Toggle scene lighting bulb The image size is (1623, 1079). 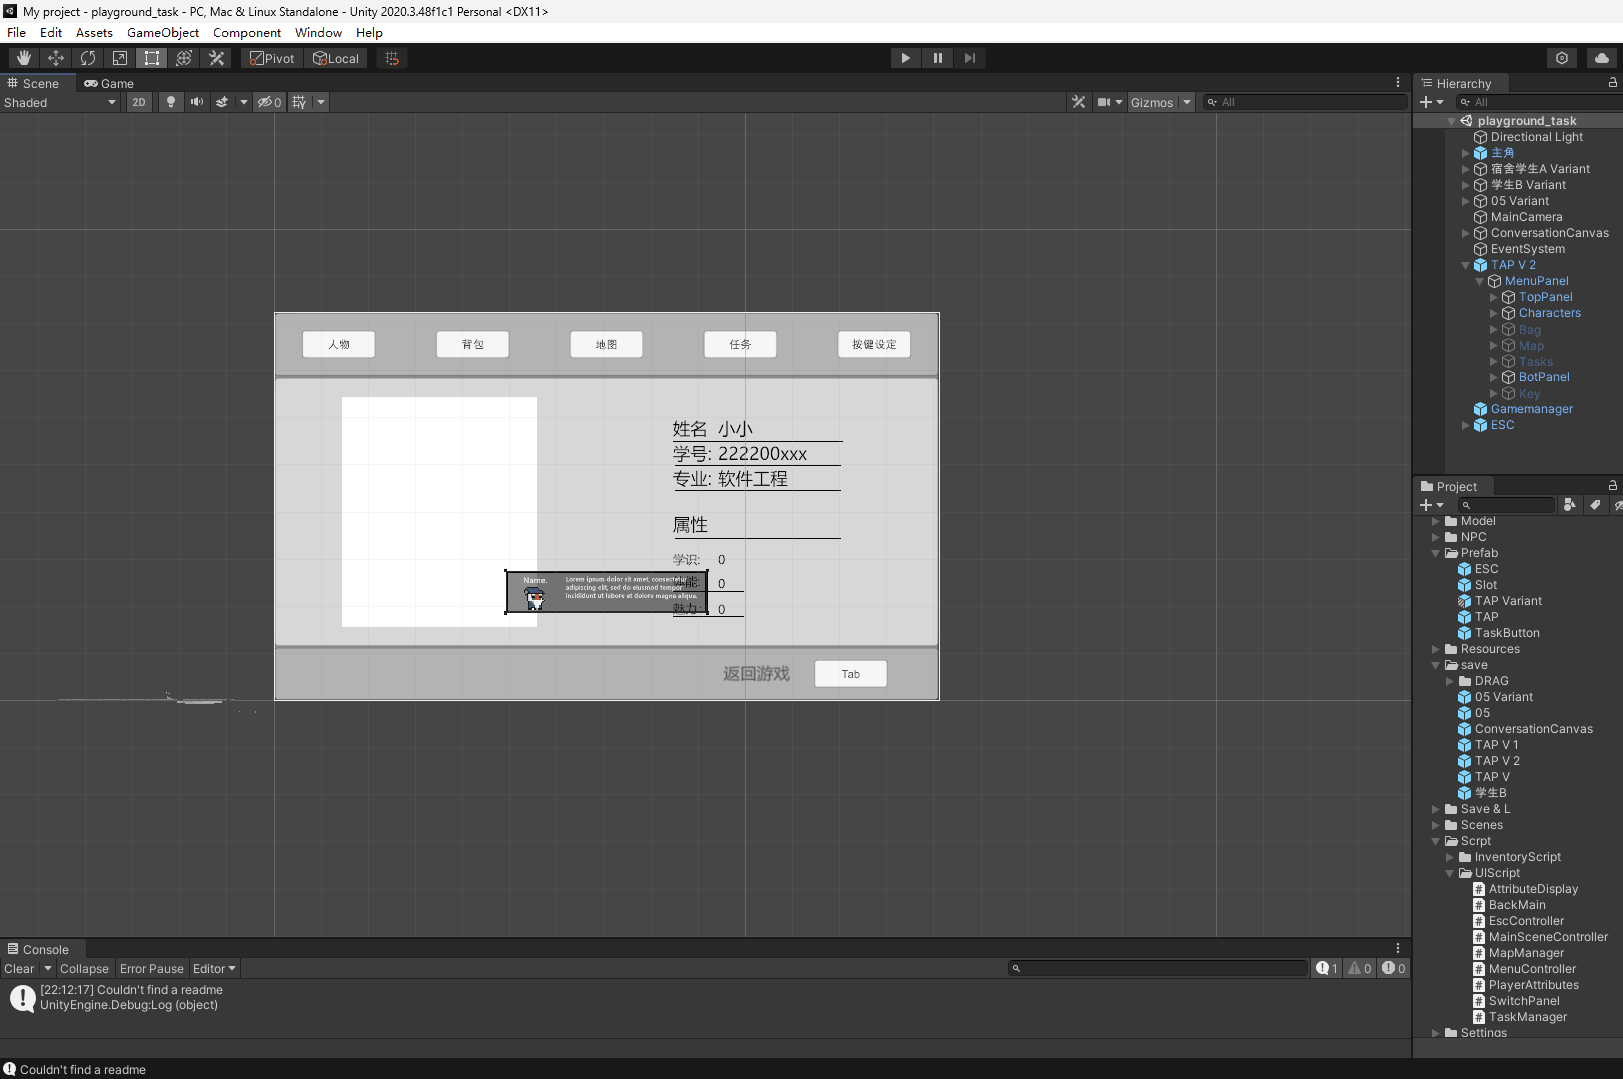coord(171,102)
